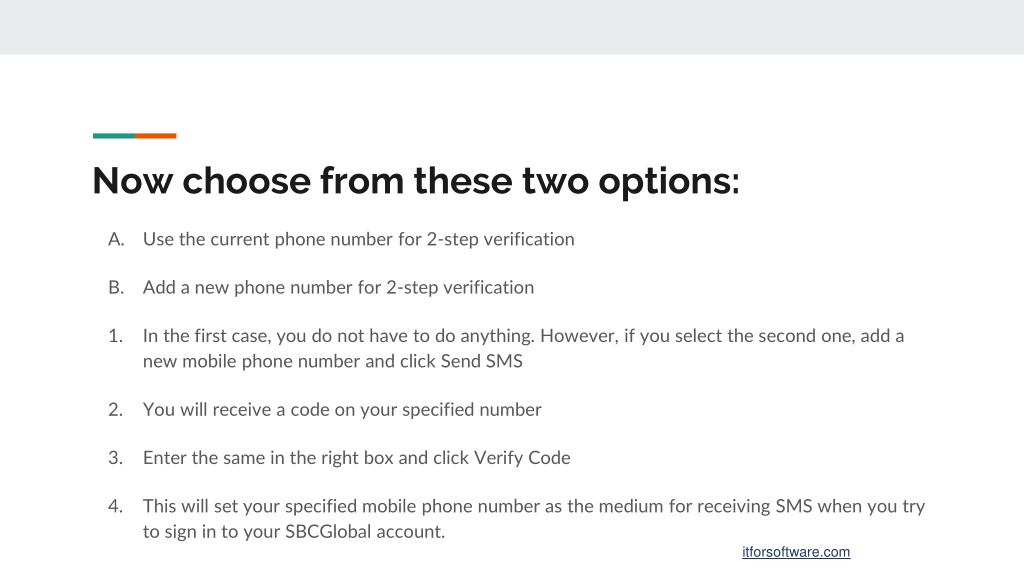The image size is (1024, 576).
Task: Select the orange segment of the accent bar
Action: [x=155, y=136]
